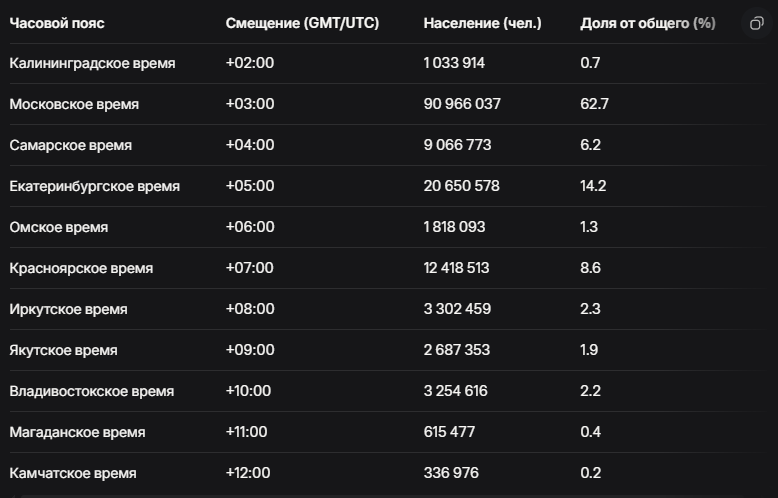Click the 'Смещение (GMT/UTC)' column header
This screenshot has height=498, width=778.
[x=302, y=23]
